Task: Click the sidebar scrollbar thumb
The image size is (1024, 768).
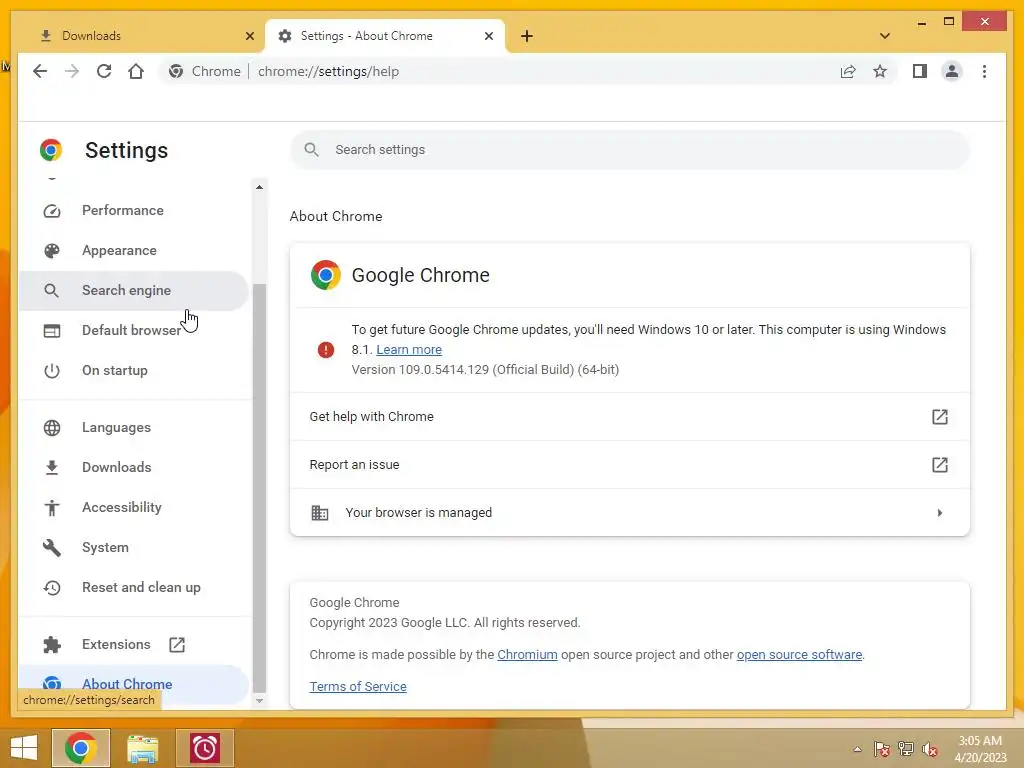Action: click(x=259, y=487)
